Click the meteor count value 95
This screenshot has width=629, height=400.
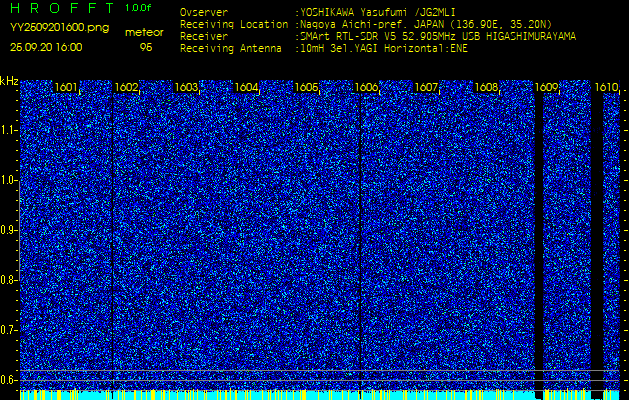pyautogui.click(x=146, y=48)
